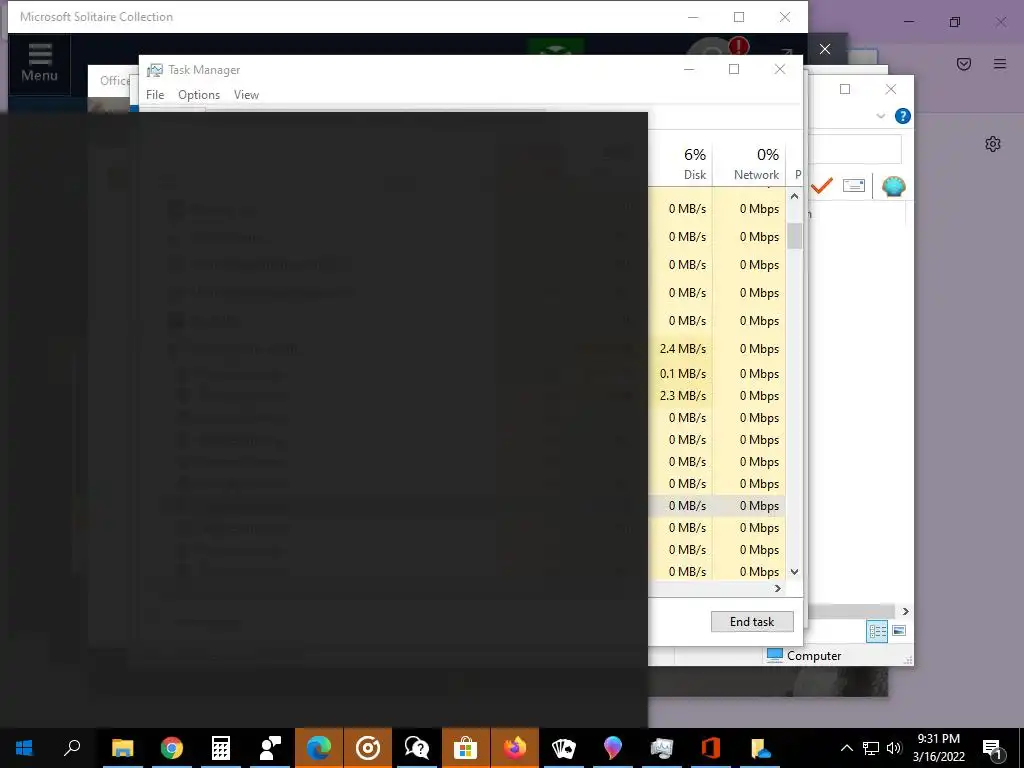The height and width of the screenshot is (768, 1024).
Task: Click the End task button
Action: coord(752,622)
